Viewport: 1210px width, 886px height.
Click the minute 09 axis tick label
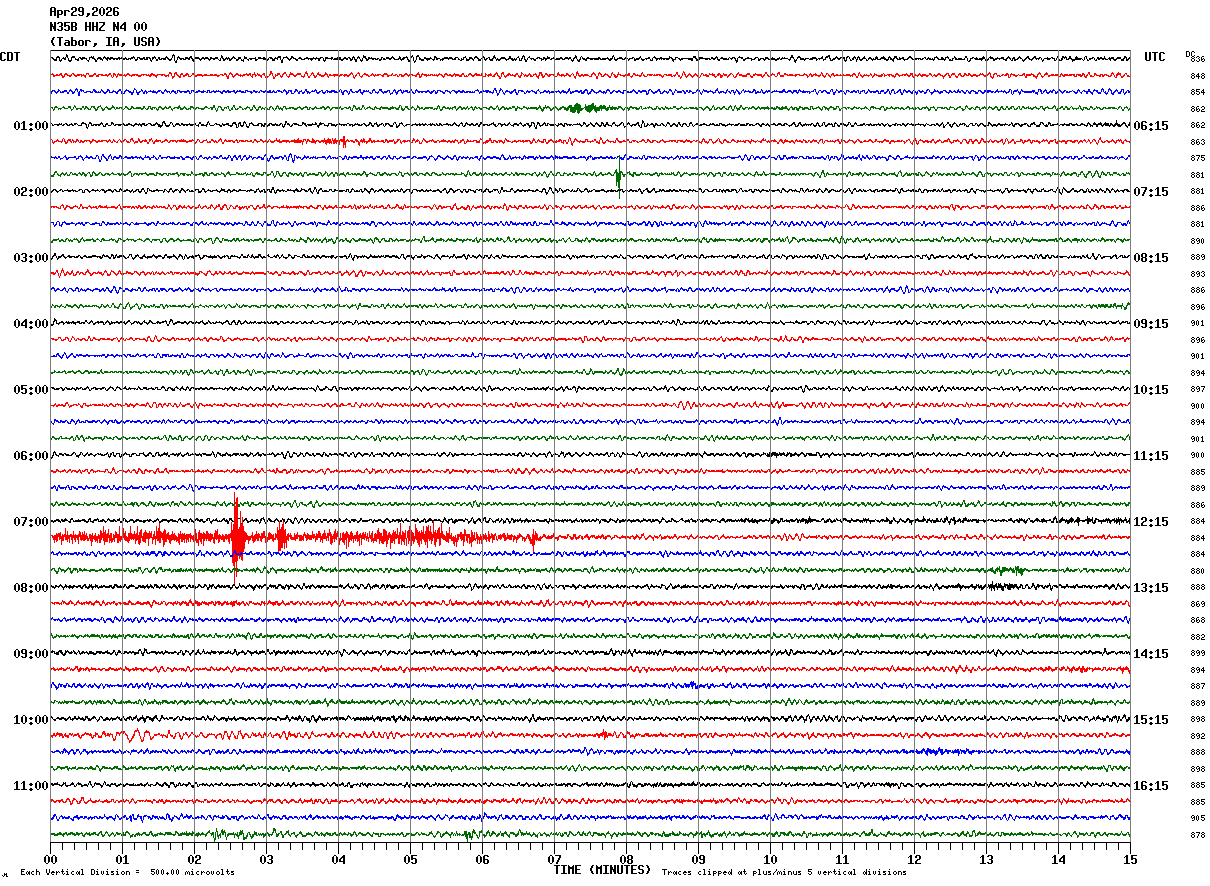tap(698, 859)
